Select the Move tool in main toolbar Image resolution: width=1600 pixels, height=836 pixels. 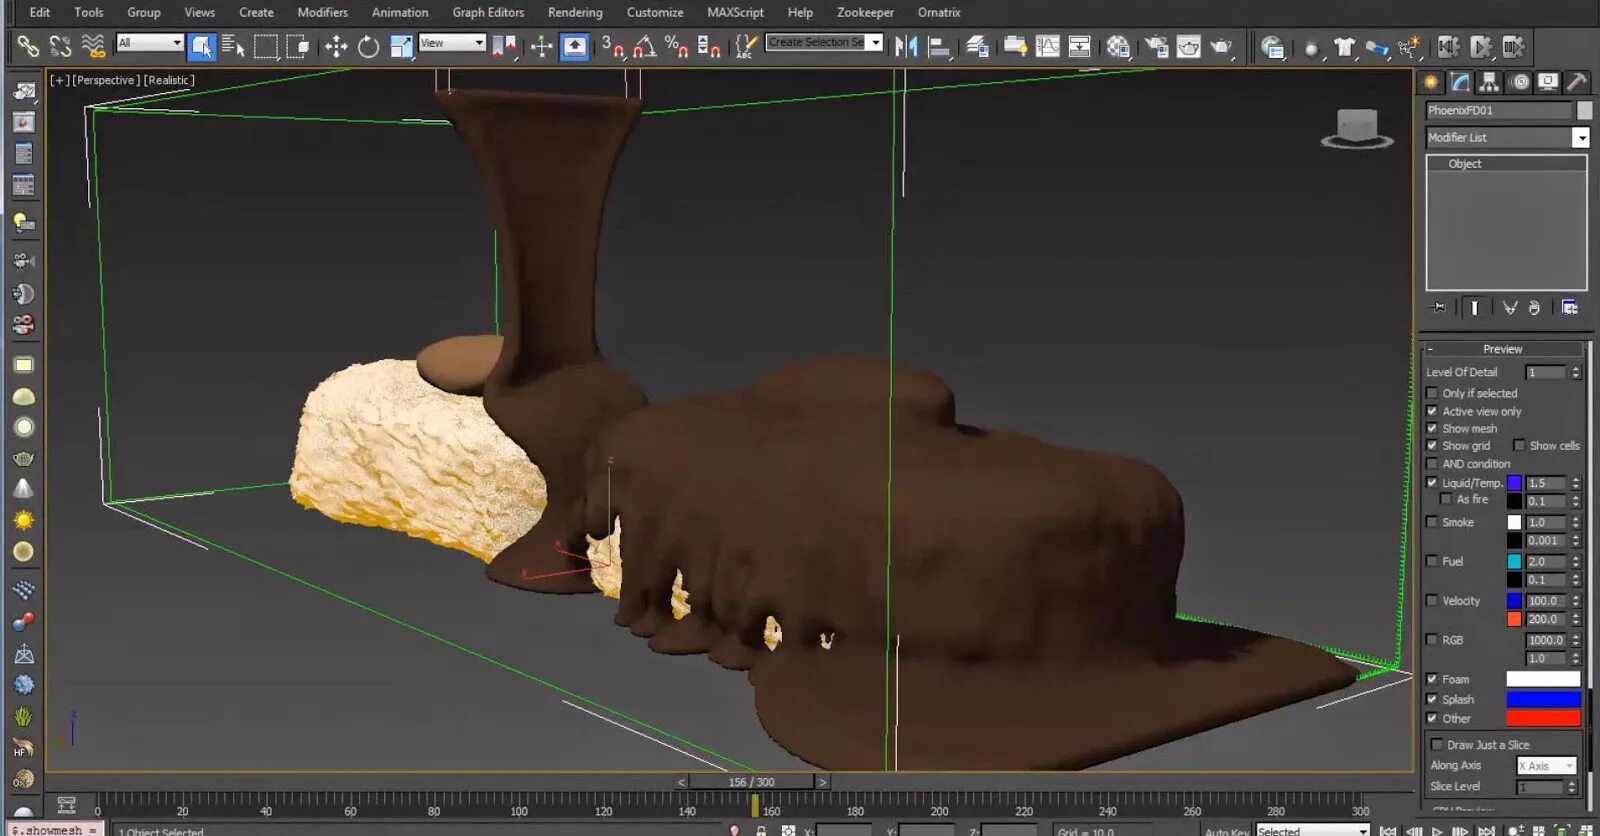(x=336, y=47)
